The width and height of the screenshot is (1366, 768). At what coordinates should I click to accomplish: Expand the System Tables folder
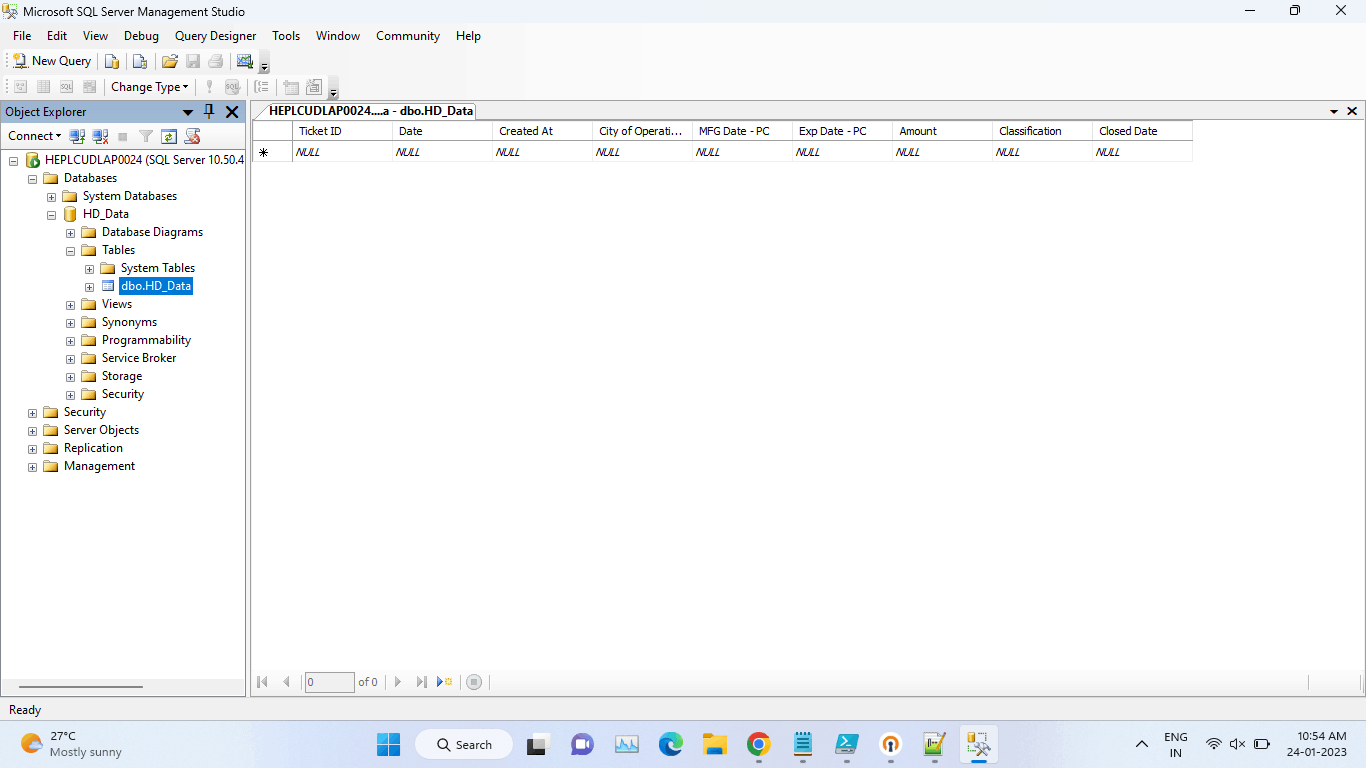tap(89, 268)
